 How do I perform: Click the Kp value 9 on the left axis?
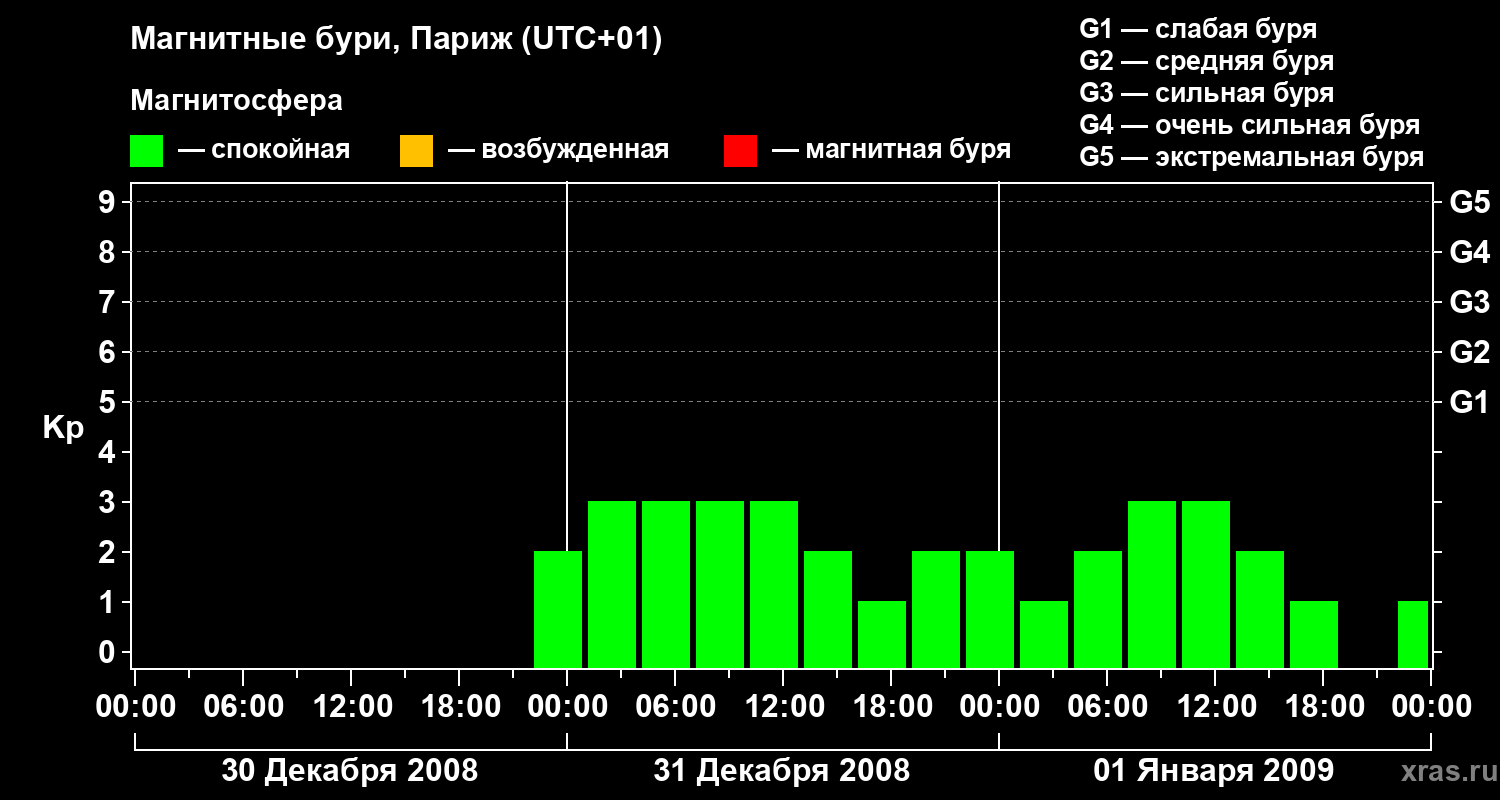coord(108,202)
